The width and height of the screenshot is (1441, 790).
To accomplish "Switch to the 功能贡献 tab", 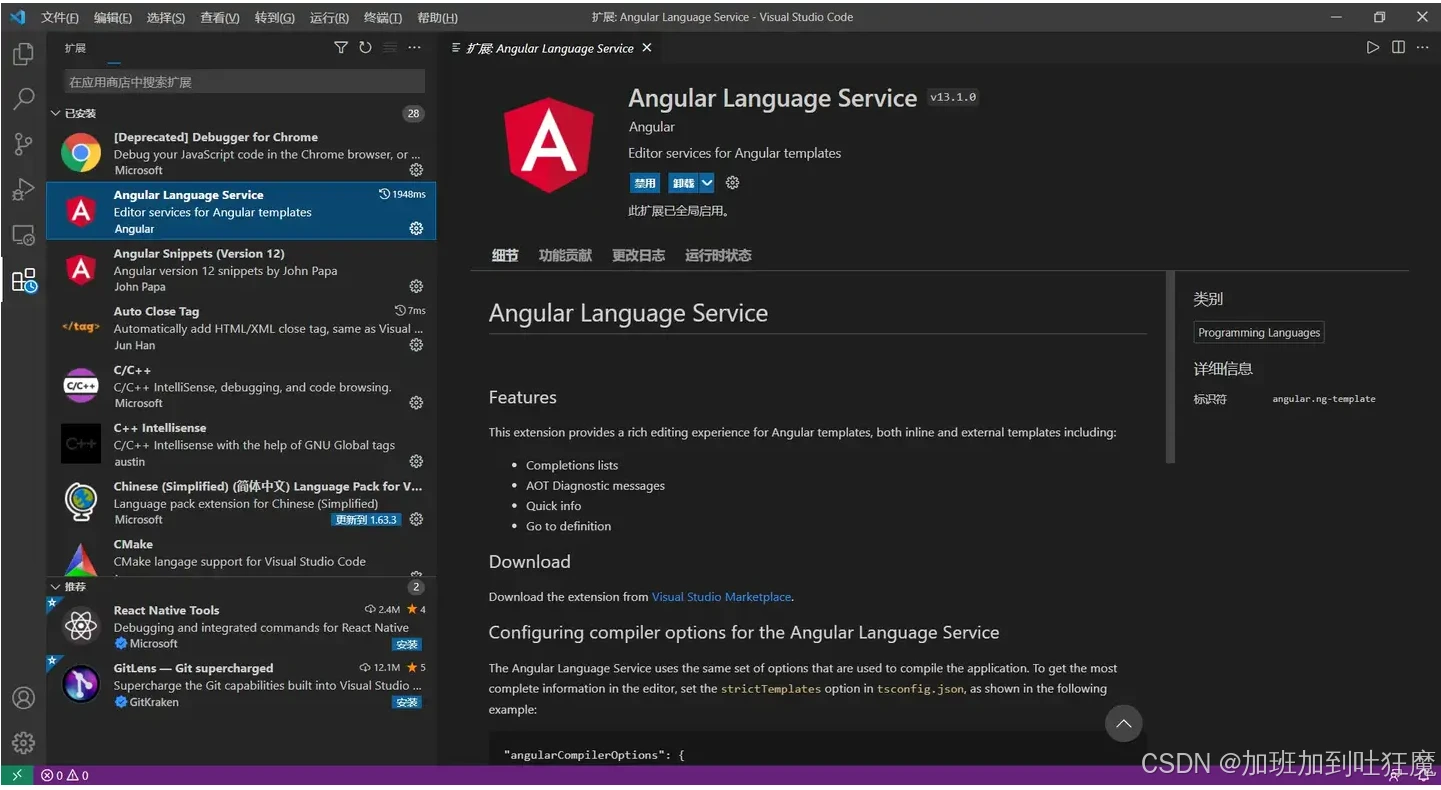I will pyautogui.click(x=565, y=255).
